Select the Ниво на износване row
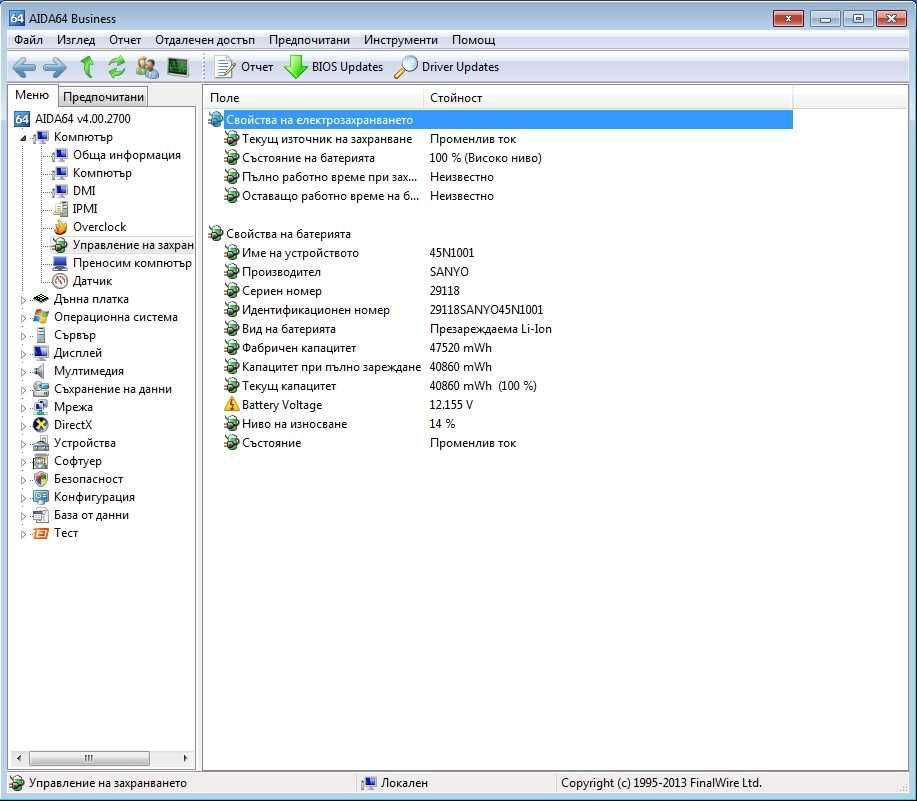This screenshot has height=801, width=917. click(x=500, y=424)
